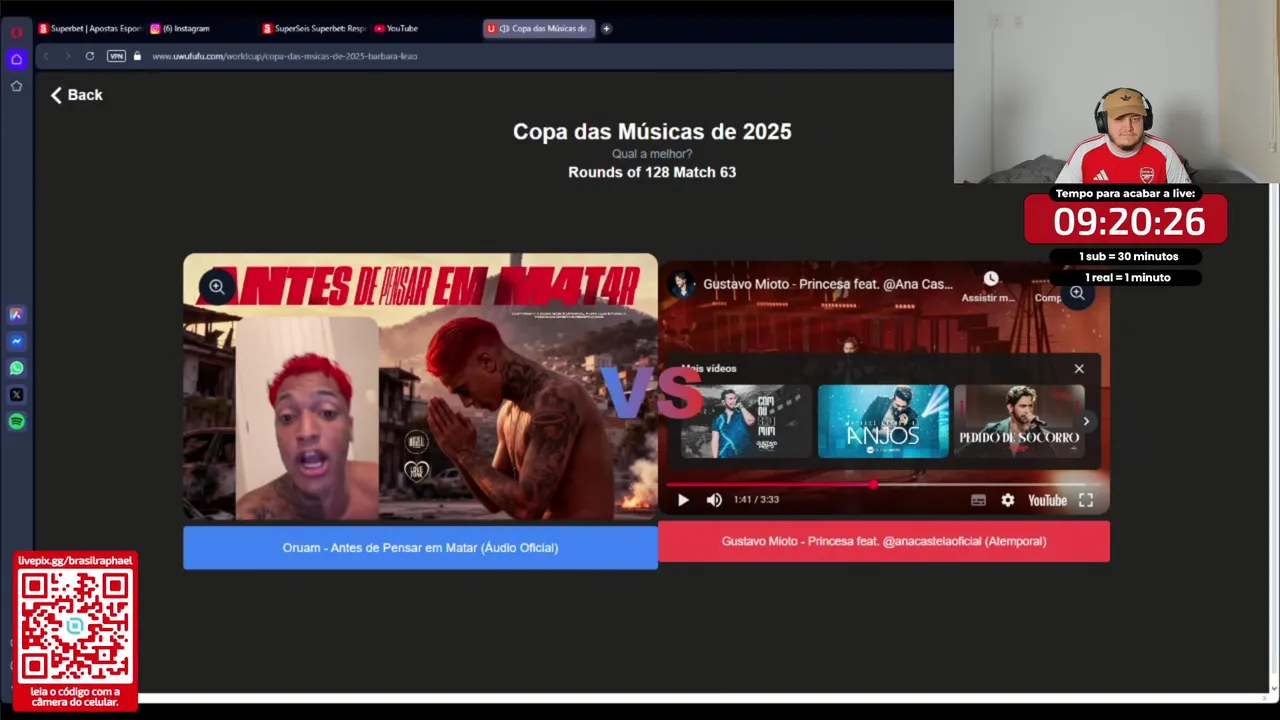Open bookmarks star in sidebar
This screenshot has width=1280, height=720.
[16, 86]
